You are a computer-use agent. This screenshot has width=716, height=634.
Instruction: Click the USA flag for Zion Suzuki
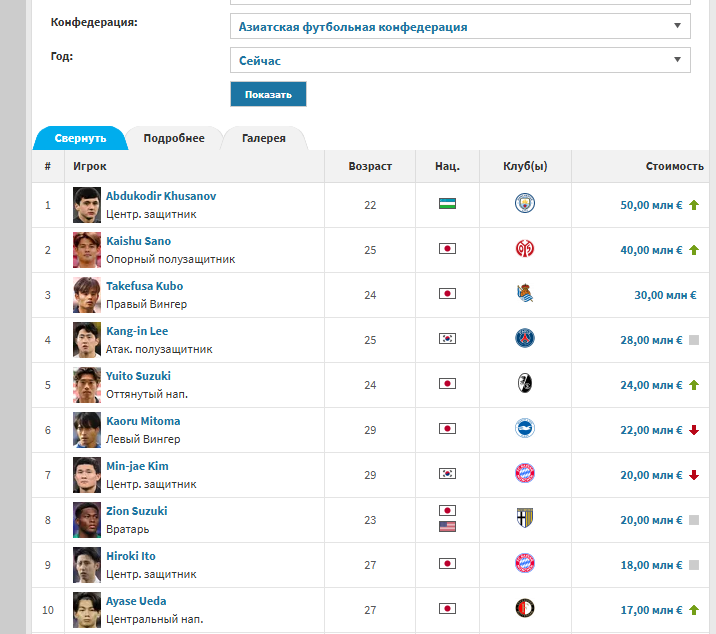tap(447, 527)
